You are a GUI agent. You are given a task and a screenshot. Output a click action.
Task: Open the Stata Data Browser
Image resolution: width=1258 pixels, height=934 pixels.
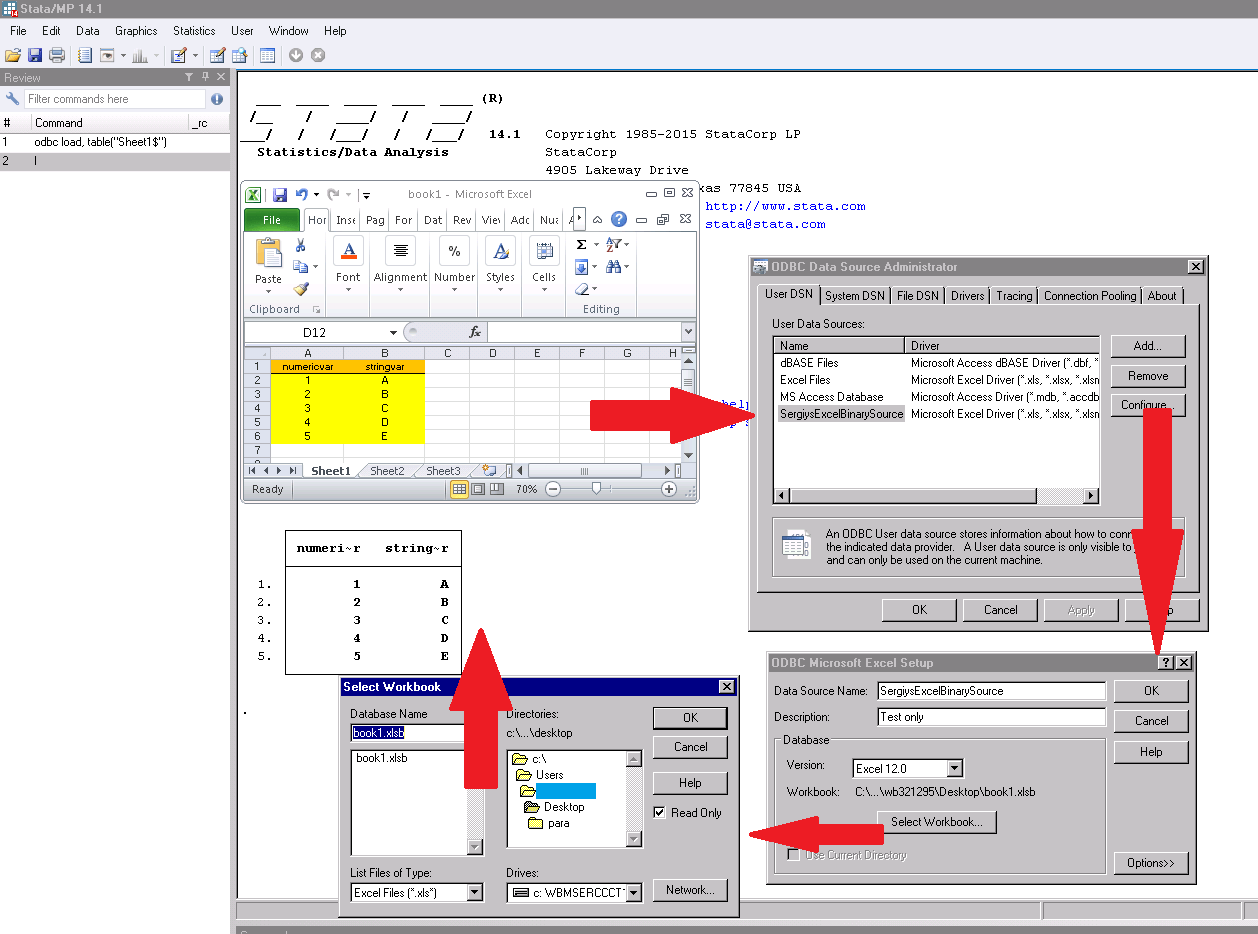pyautogui.click(x=240, y=55)
